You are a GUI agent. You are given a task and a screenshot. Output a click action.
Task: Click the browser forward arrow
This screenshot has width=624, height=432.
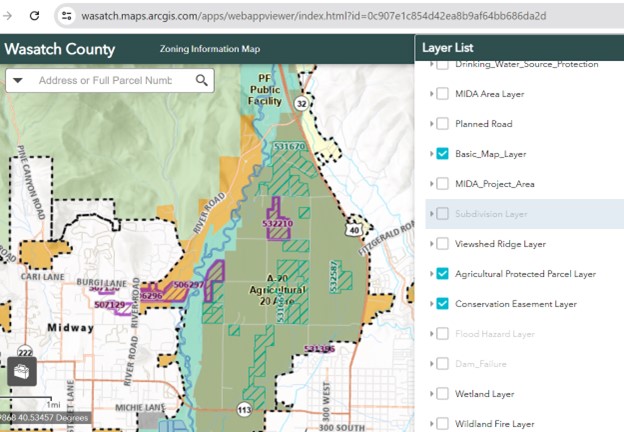8,16
